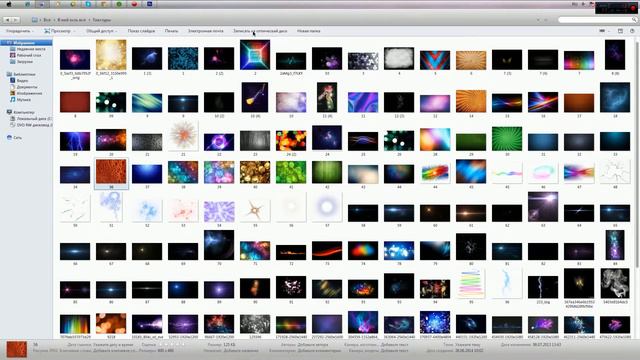Viewport: 640px width, 360px height.
Task: Open the Общий доступ dropdown
Action: pyautogui.click(x=101, y=31)
